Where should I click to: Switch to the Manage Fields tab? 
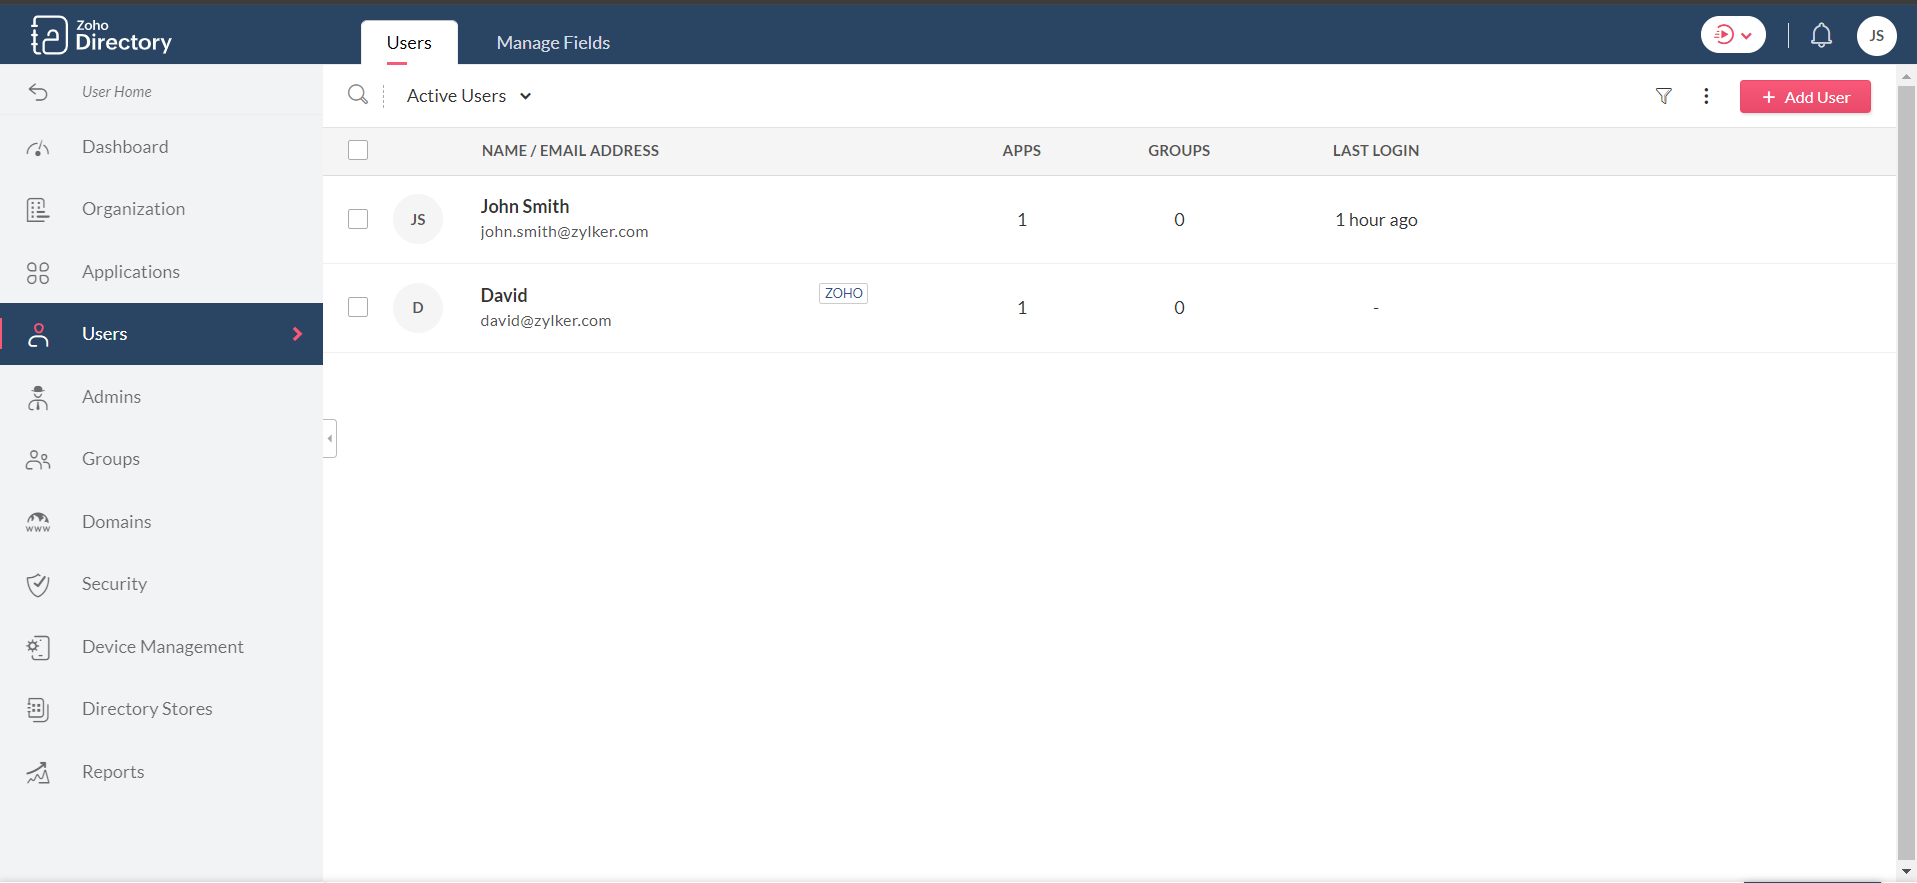click(x=553, y=43)
